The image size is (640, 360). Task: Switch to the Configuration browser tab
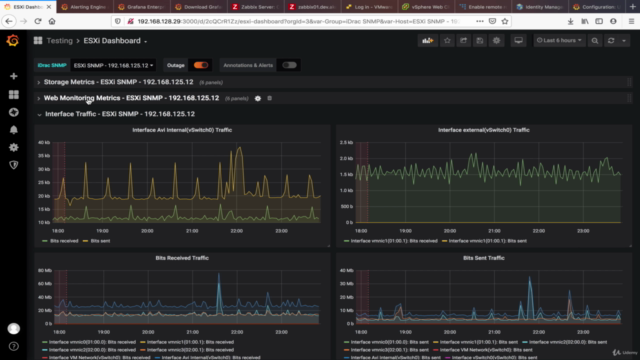click(x=597, y=7)
